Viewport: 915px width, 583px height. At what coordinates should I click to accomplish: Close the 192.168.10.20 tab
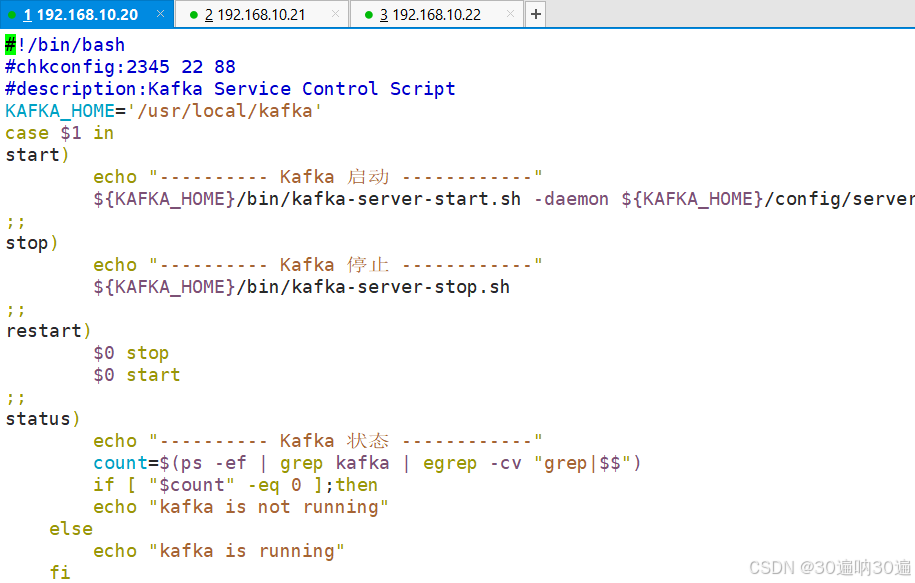[x=160, y=13]
